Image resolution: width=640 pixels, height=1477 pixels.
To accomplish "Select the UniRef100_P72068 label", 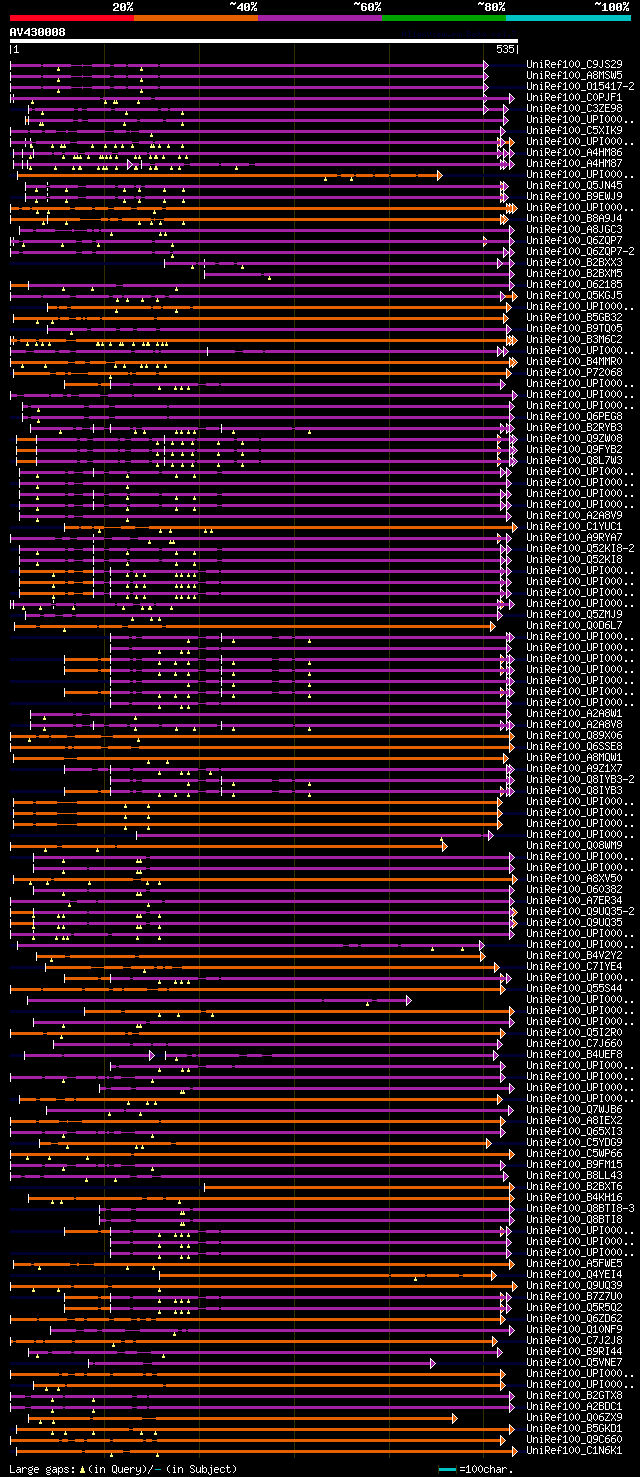I will (x=574, y=372).
